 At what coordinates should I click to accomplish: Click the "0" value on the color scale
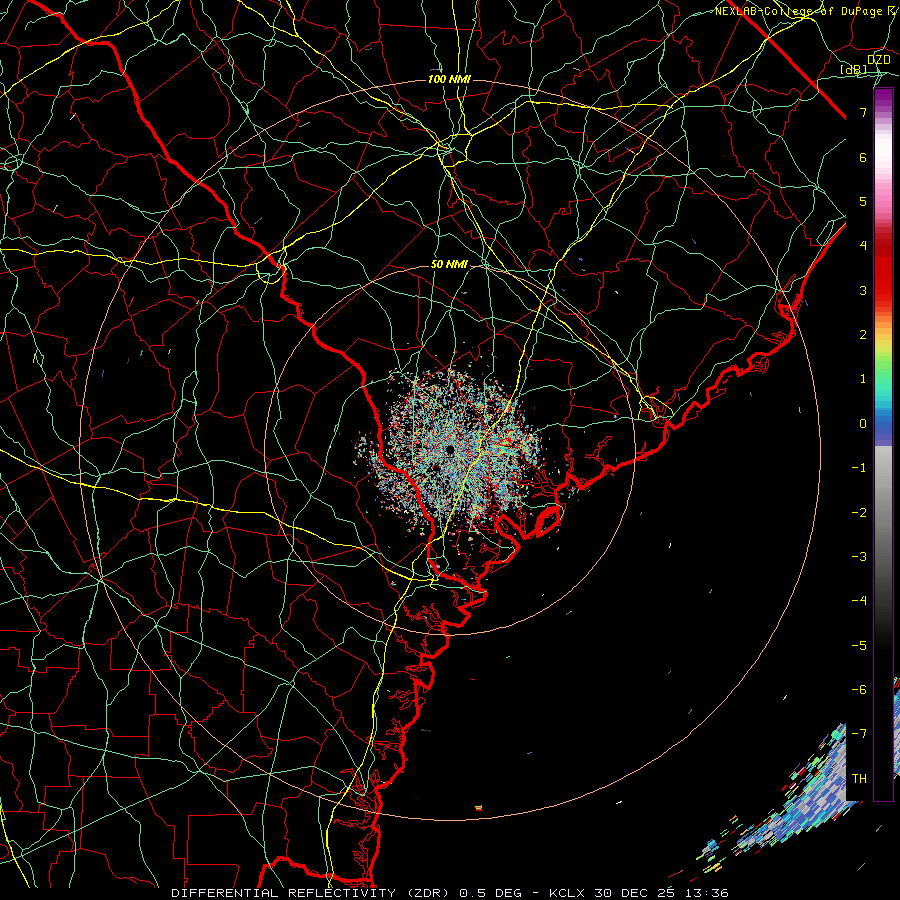click(x=863, y=424)
